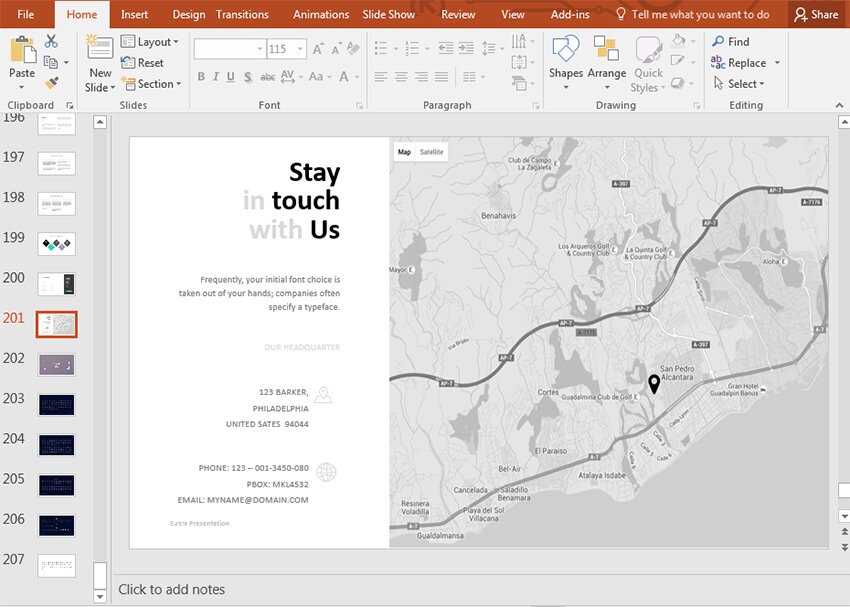Click the Format Painter brush icon
This screenshot has height=607, width=850.
pos(52,83)
